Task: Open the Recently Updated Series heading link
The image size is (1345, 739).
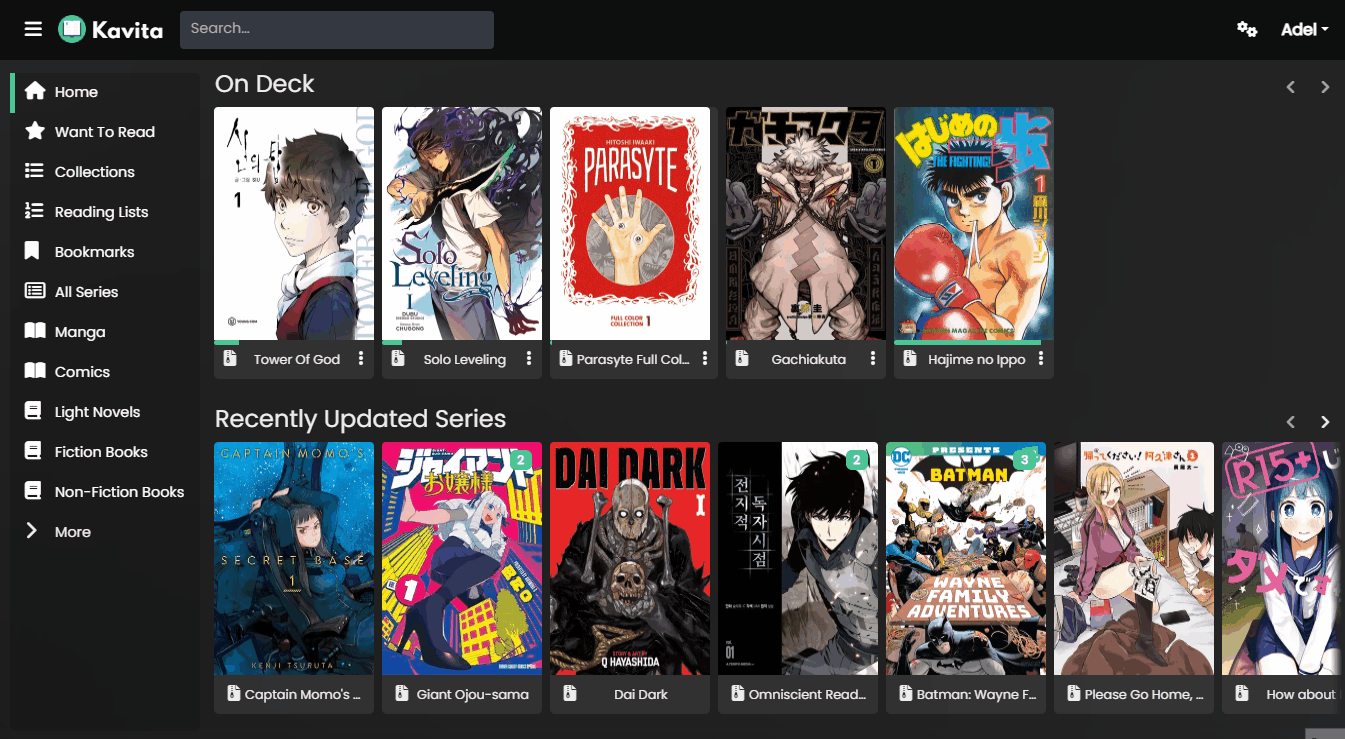Action: click(x=360, y=419)
